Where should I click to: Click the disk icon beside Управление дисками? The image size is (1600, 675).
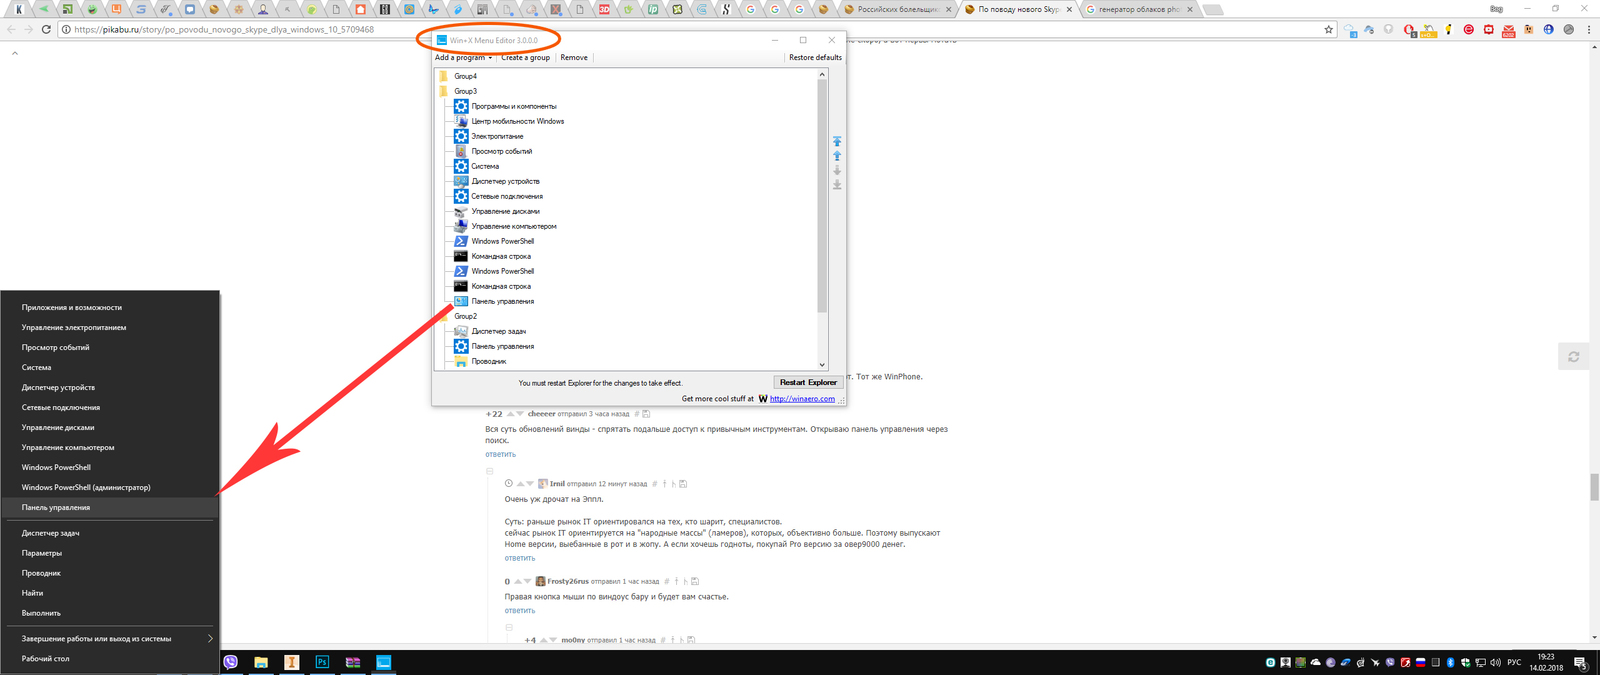(x=461, y=211)
